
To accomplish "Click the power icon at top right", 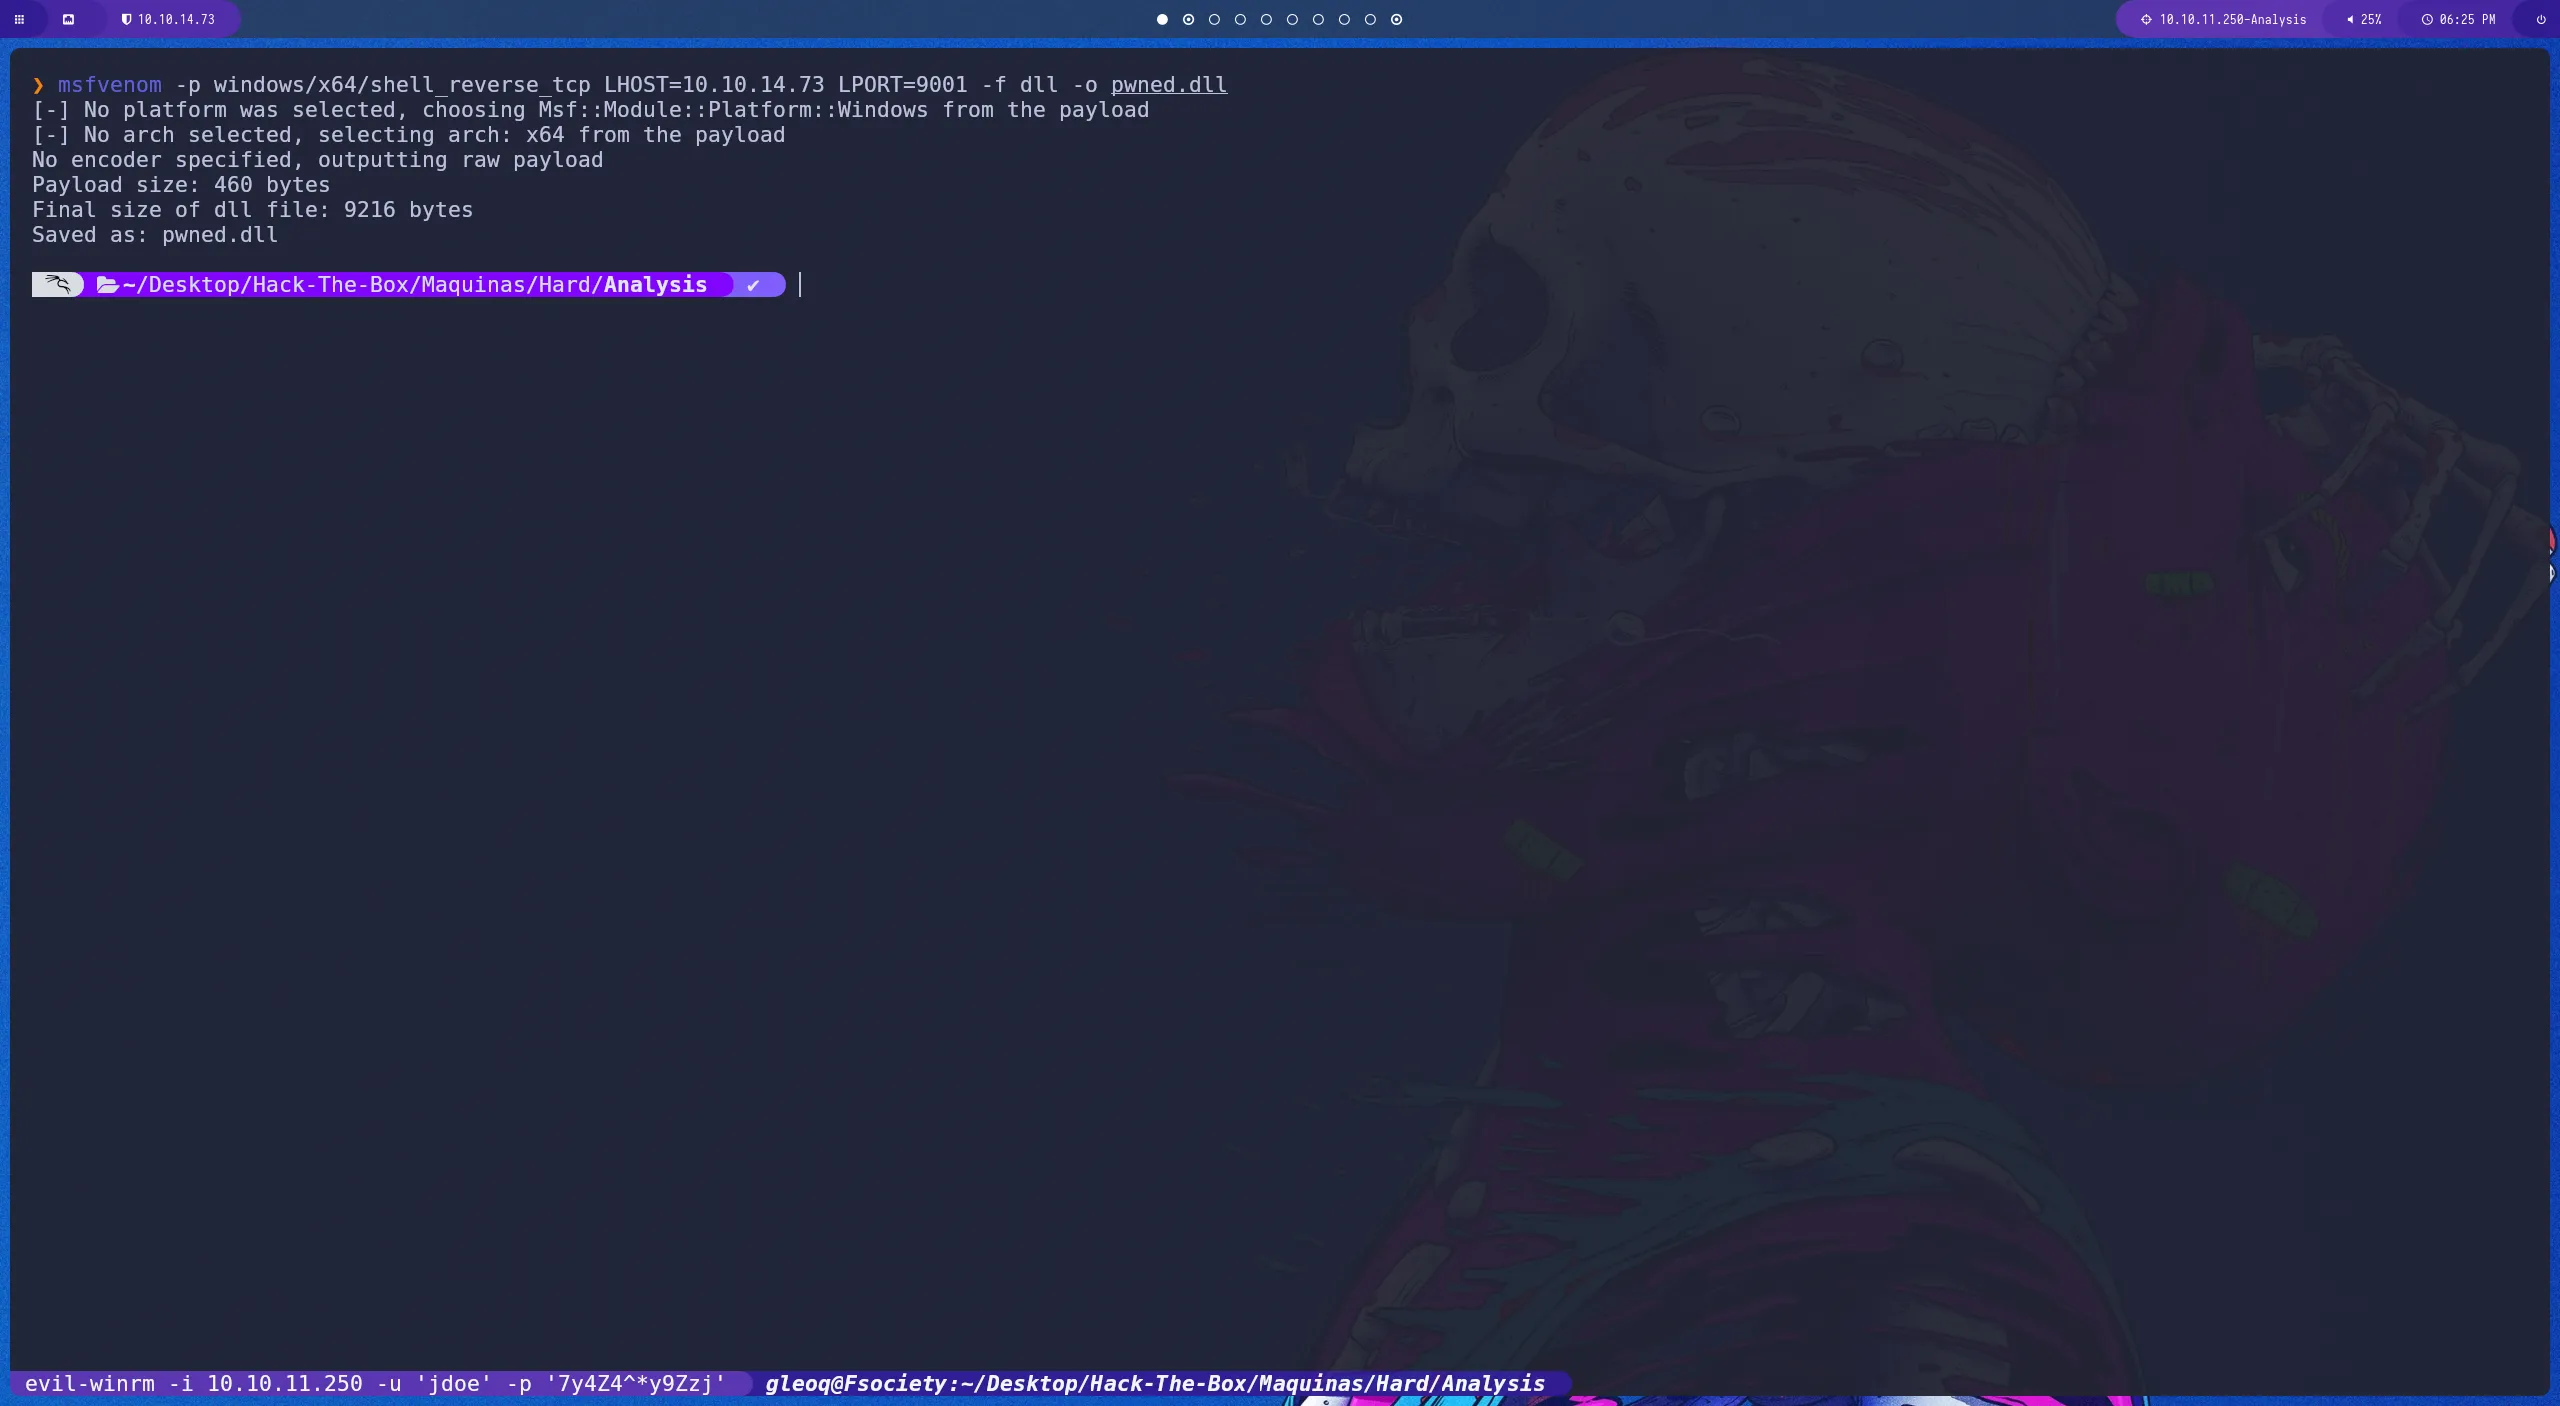I will pyautogui.click(x=2539, y=19).
